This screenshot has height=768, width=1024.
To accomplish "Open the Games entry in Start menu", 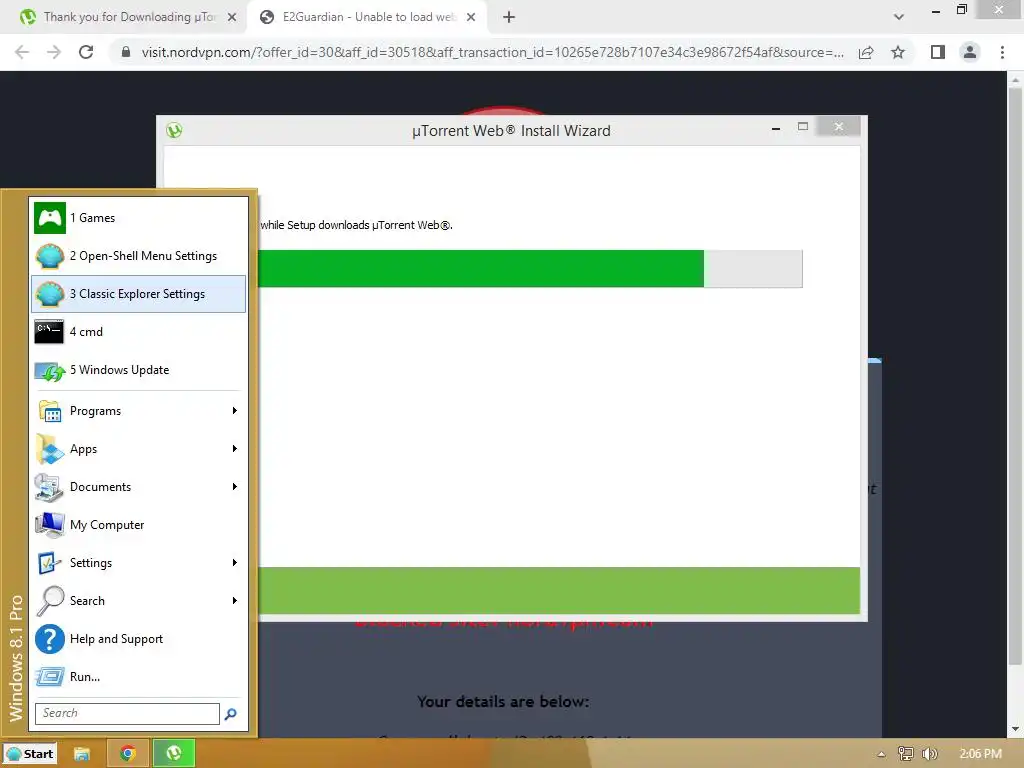I will pyautogui.click(x=138, y=218).
